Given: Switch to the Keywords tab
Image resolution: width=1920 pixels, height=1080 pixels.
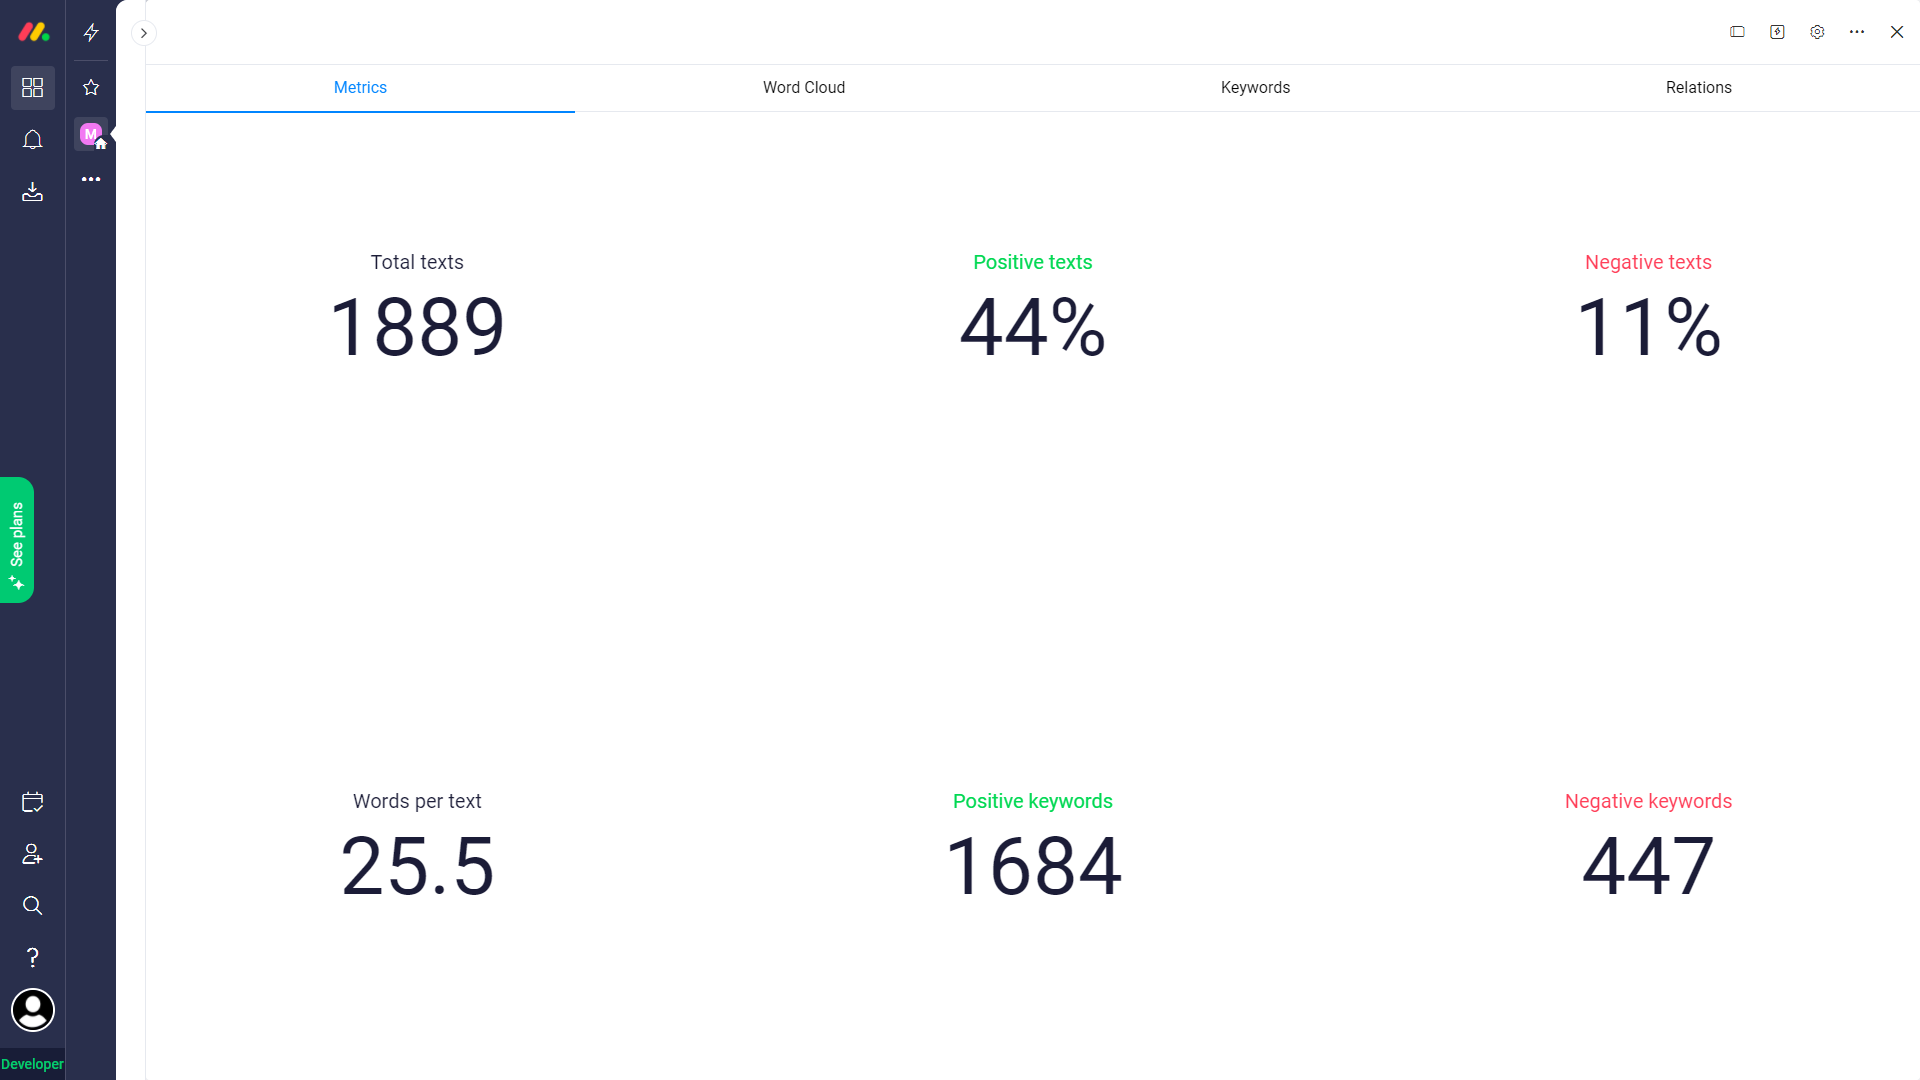Looking at the screenshot, I should coord(1254,88).
